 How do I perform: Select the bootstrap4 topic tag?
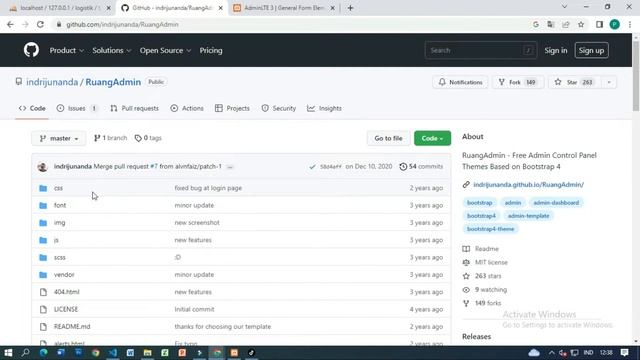coord(481,216)
